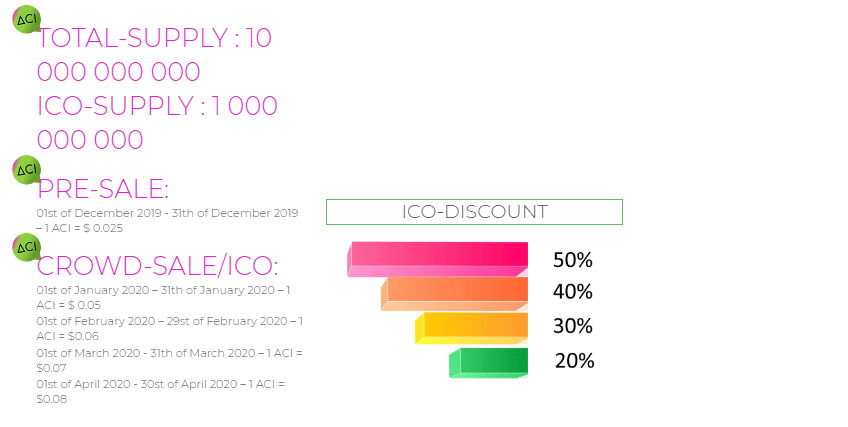Click the ACI logo beside TOTAL-SUPPLY
The image size is (848, 427).
26,19
